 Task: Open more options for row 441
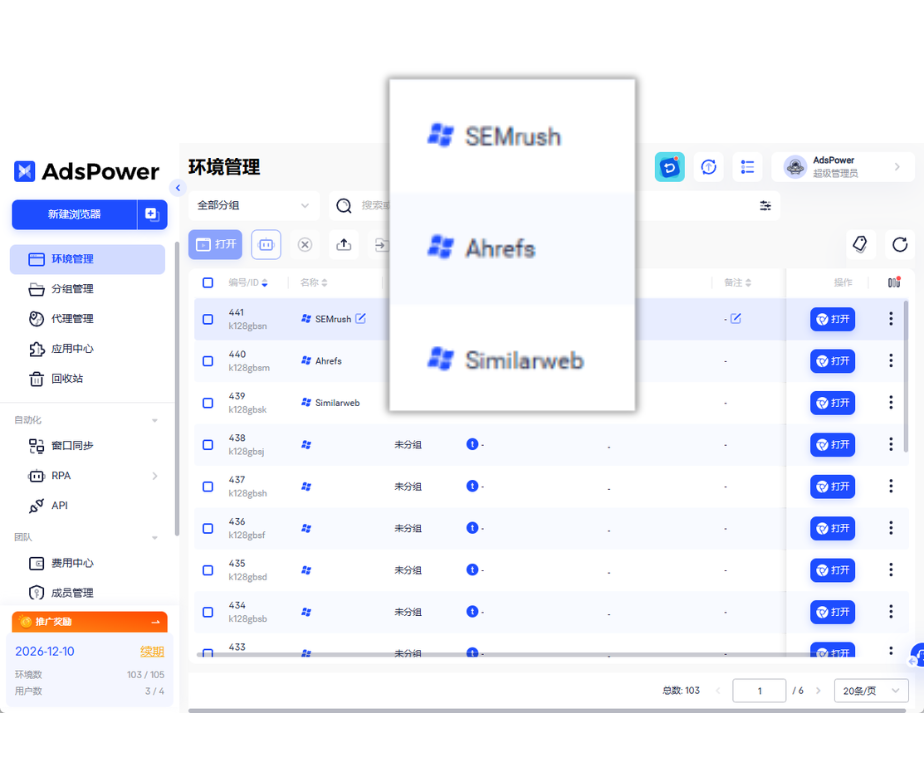(x=890, y=319)
